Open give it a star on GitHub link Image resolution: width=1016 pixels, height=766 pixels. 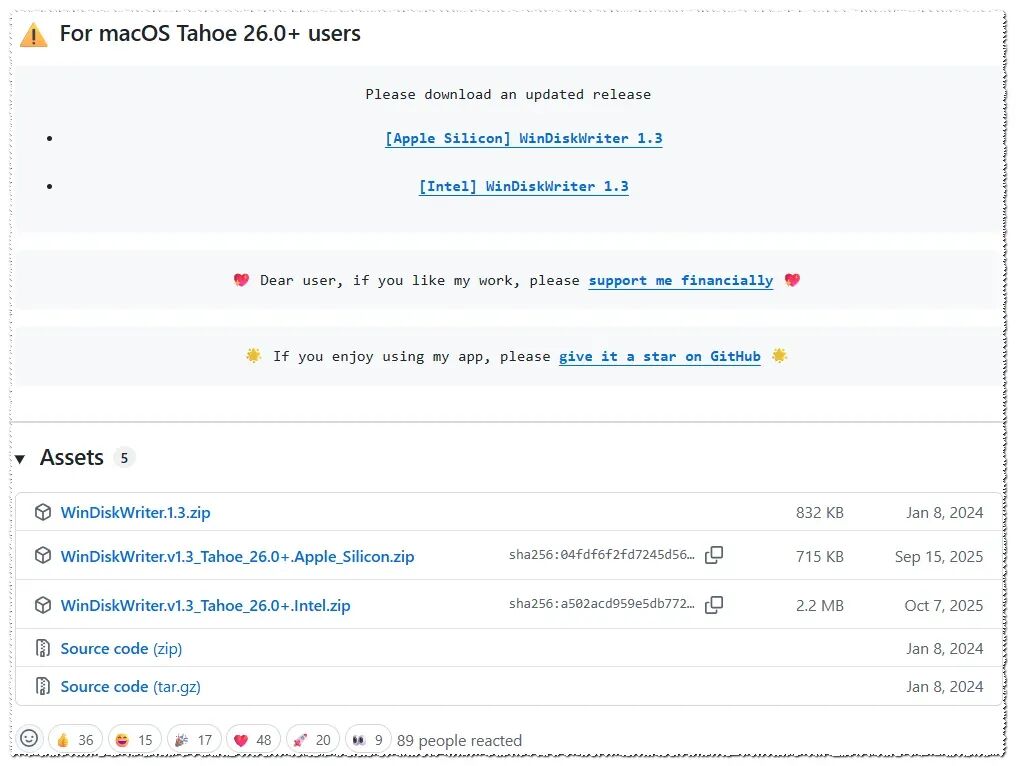[660, 356]
